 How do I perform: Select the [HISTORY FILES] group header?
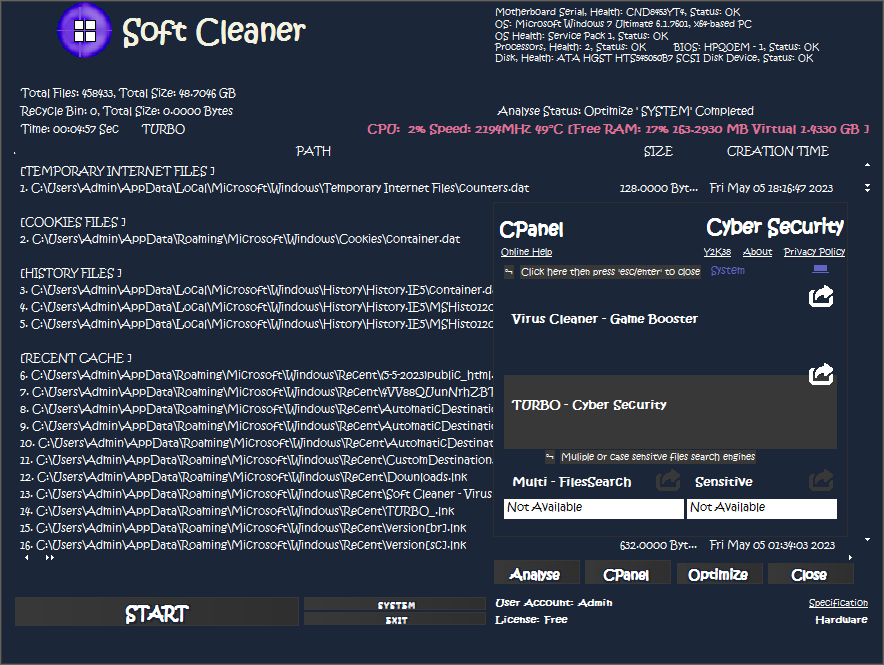click(x=71, y=273)
